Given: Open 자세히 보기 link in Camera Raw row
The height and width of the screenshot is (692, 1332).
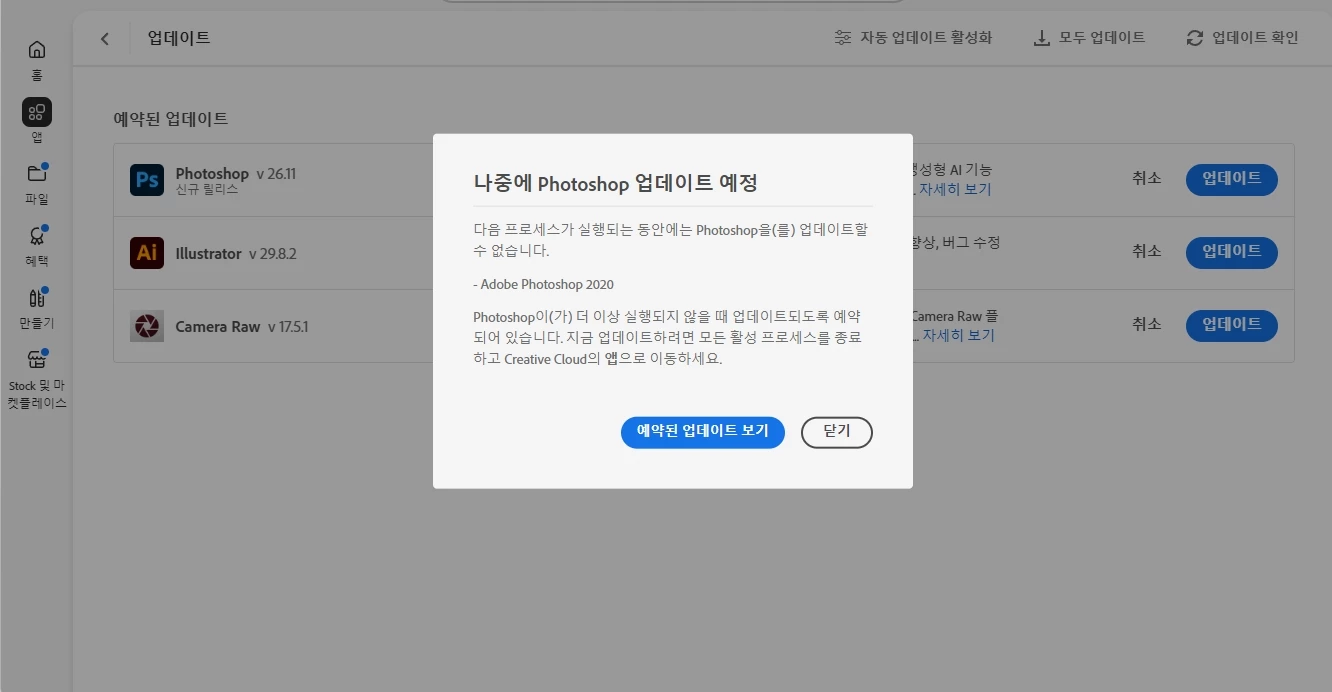Looking at the screenshot, I should [959, 335].
